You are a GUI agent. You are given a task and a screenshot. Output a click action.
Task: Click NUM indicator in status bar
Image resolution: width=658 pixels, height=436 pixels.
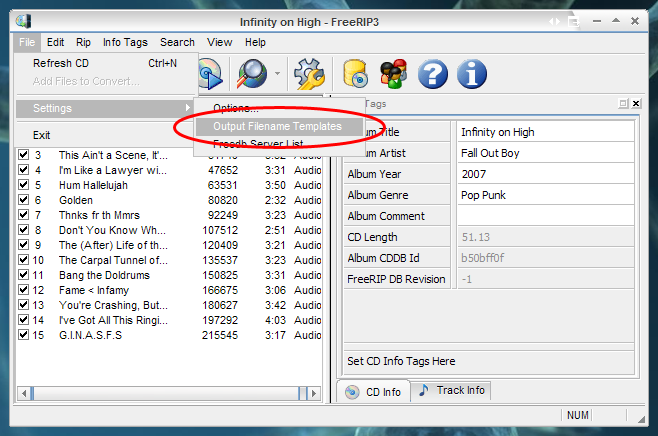(577, 415)
